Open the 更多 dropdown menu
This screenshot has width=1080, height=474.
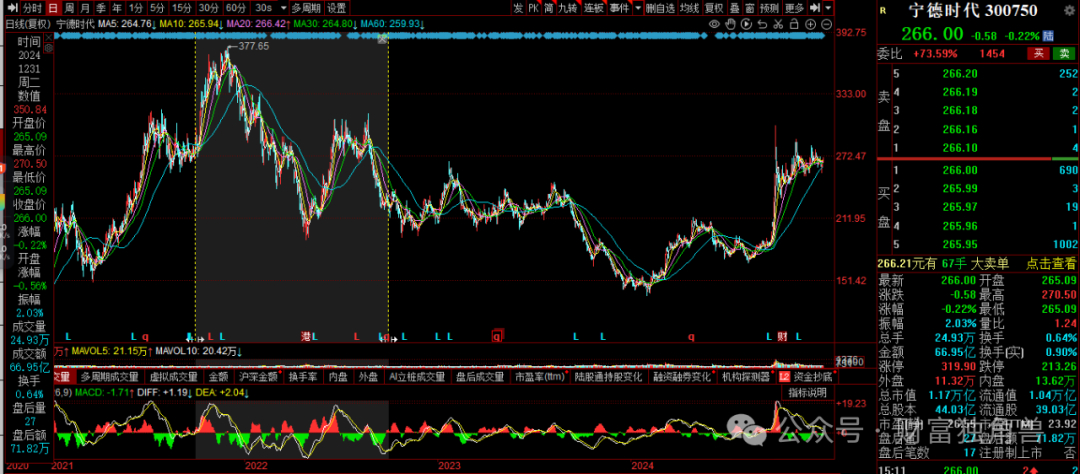click(x=794, y=7)
